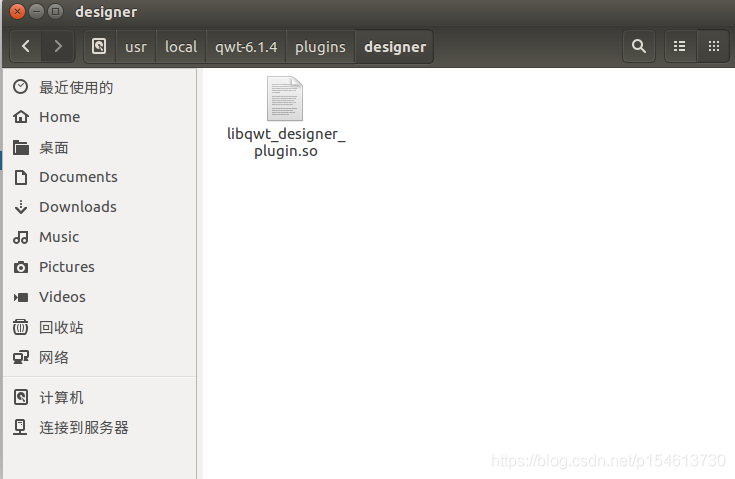735x479 pixels.
Task: Click the trash bin icon
Action: tap(21, 327)
